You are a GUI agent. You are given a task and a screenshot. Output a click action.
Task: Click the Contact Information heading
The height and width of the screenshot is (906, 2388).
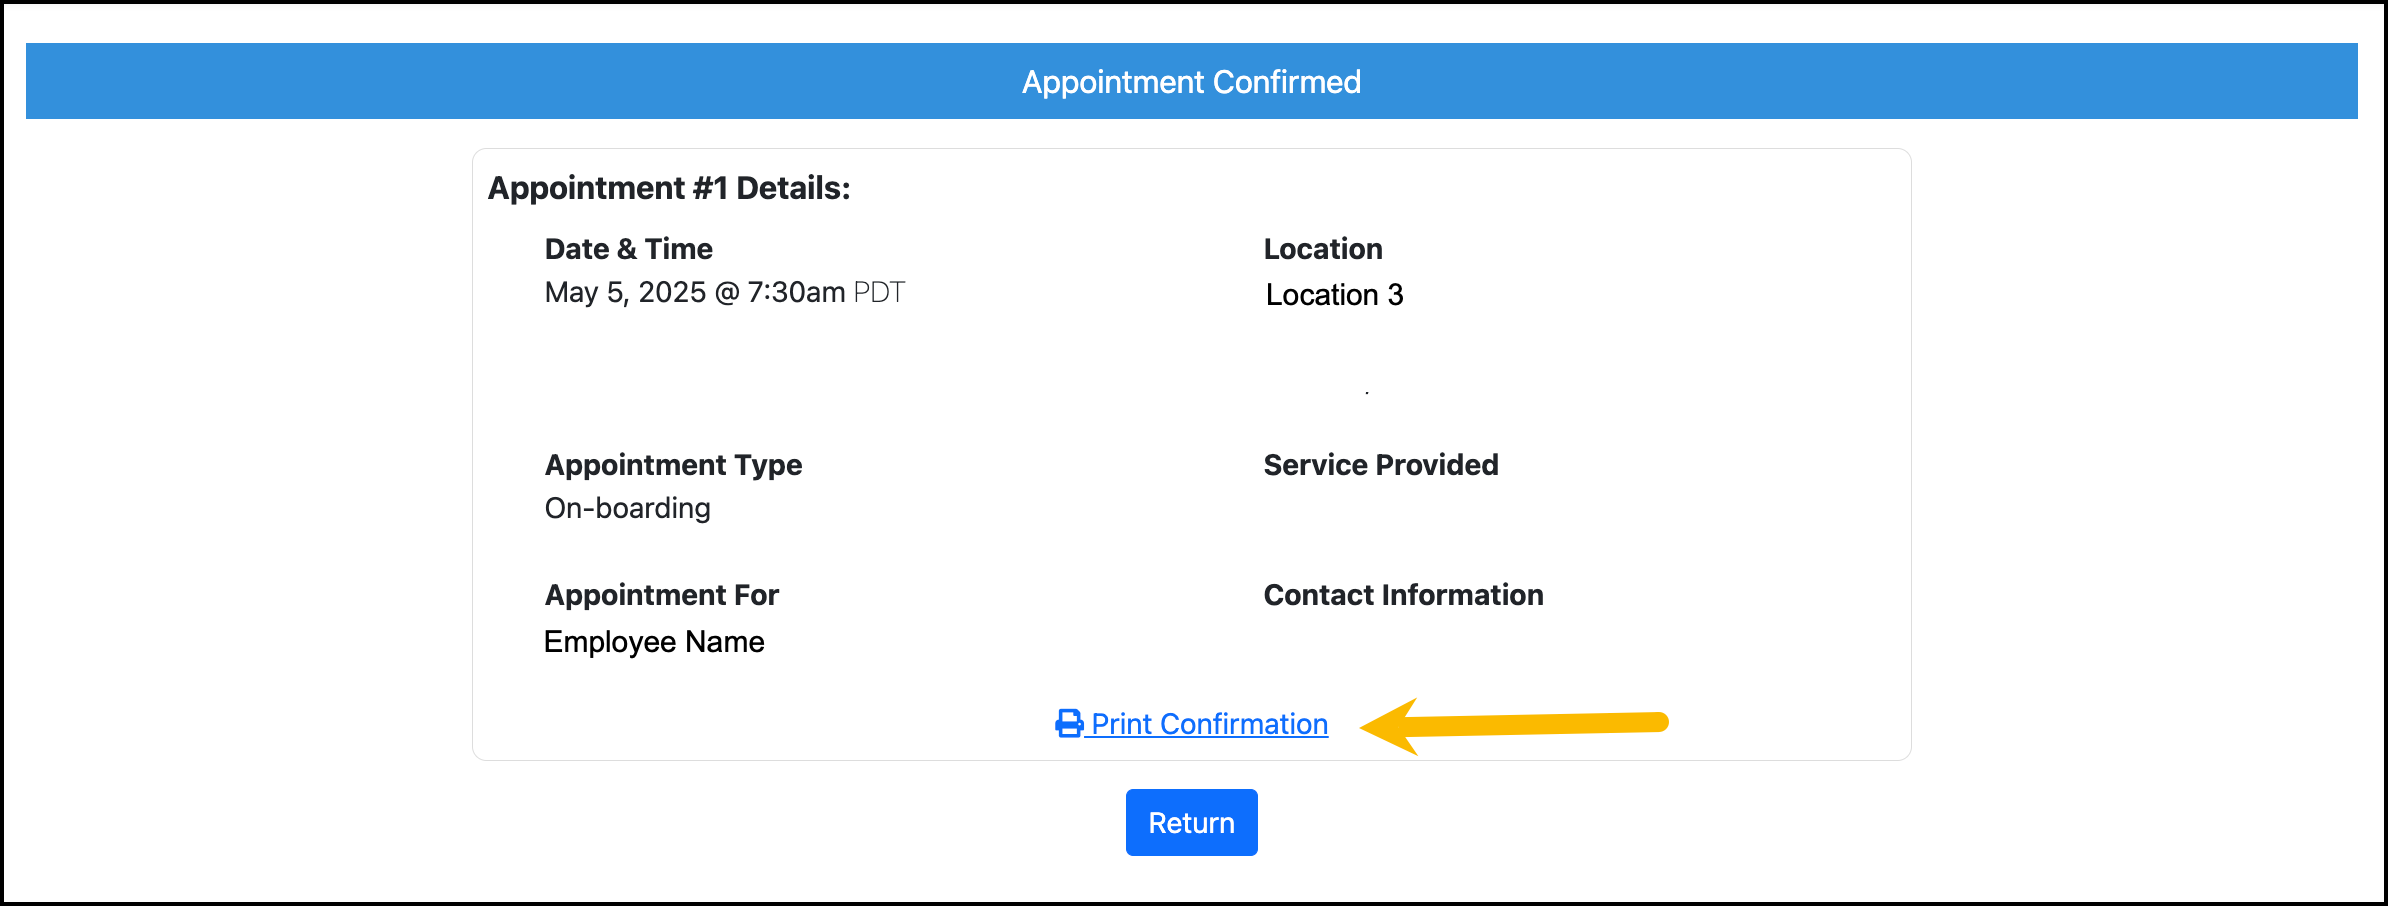[1403, 594]
